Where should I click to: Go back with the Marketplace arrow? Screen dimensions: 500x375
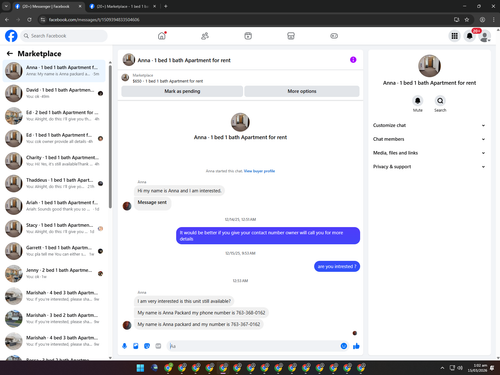click(x=10, y=53)
